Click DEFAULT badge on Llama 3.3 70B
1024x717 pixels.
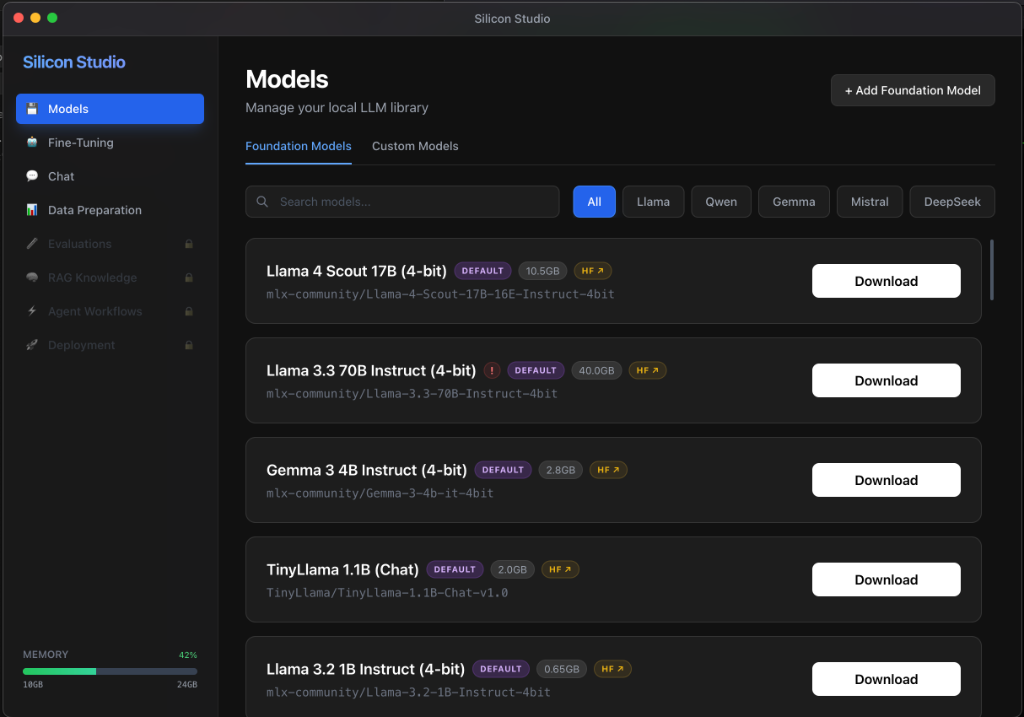536,370
